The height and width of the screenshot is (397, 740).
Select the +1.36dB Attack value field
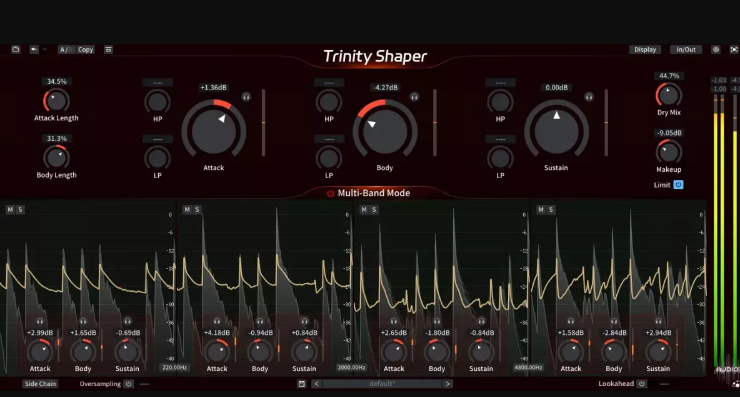click(x=213, y=88)
